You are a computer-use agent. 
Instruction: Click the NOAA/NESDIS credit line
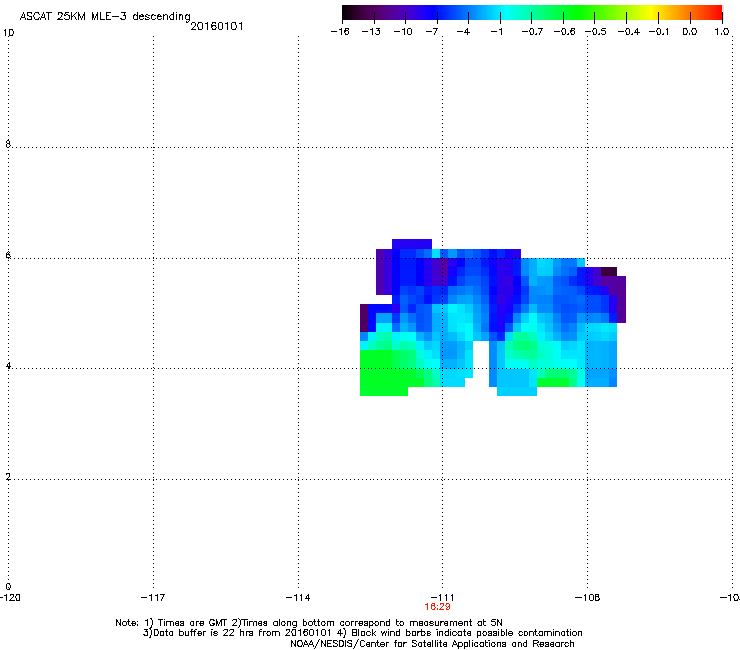tap(432, 644)
